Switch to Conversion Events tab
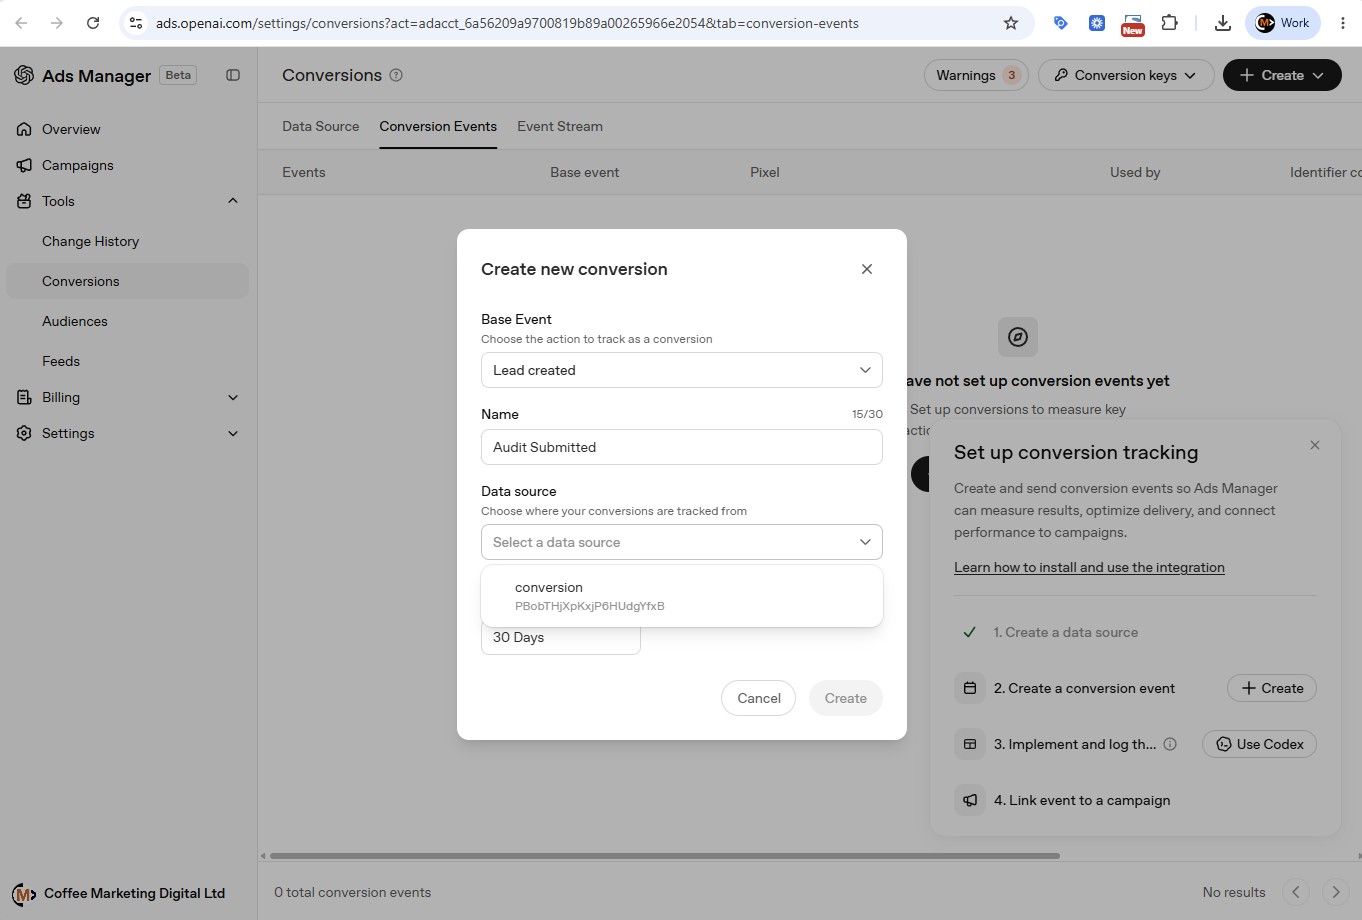The width and height of the screenshot is (1362, 920). click(438, 126)
